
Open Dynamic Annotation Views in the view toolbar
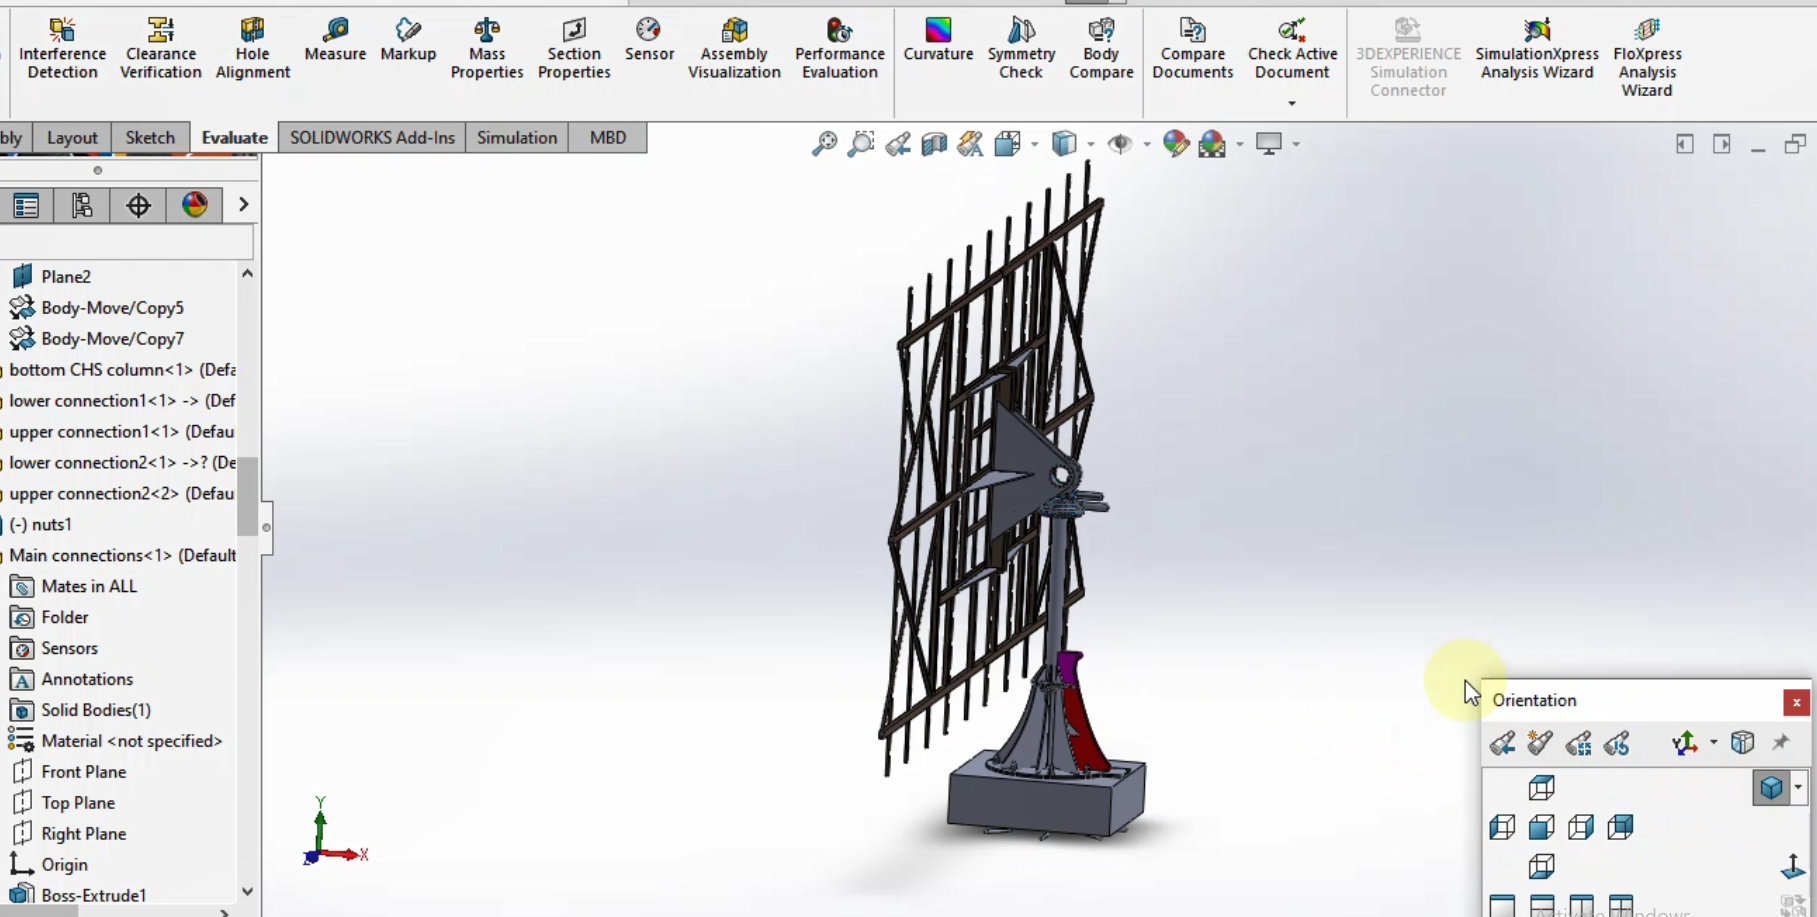pyautogui.click(x=970, y=144)
